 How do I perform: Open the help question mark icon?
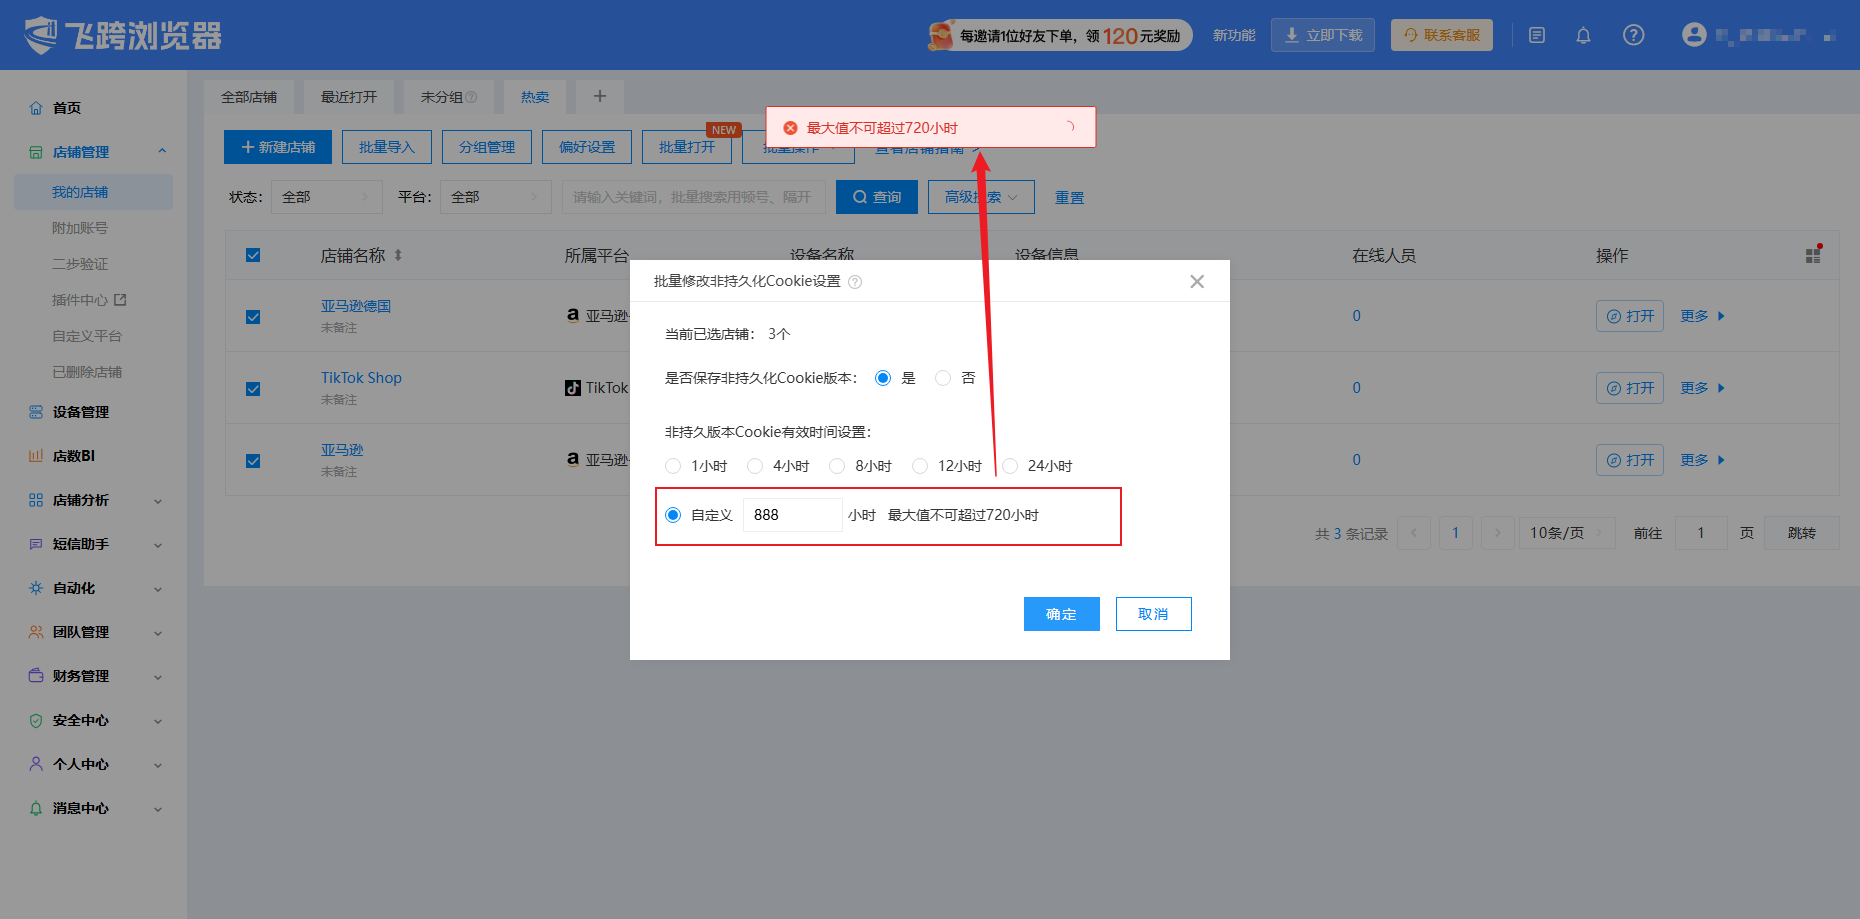coord(1633,35)
